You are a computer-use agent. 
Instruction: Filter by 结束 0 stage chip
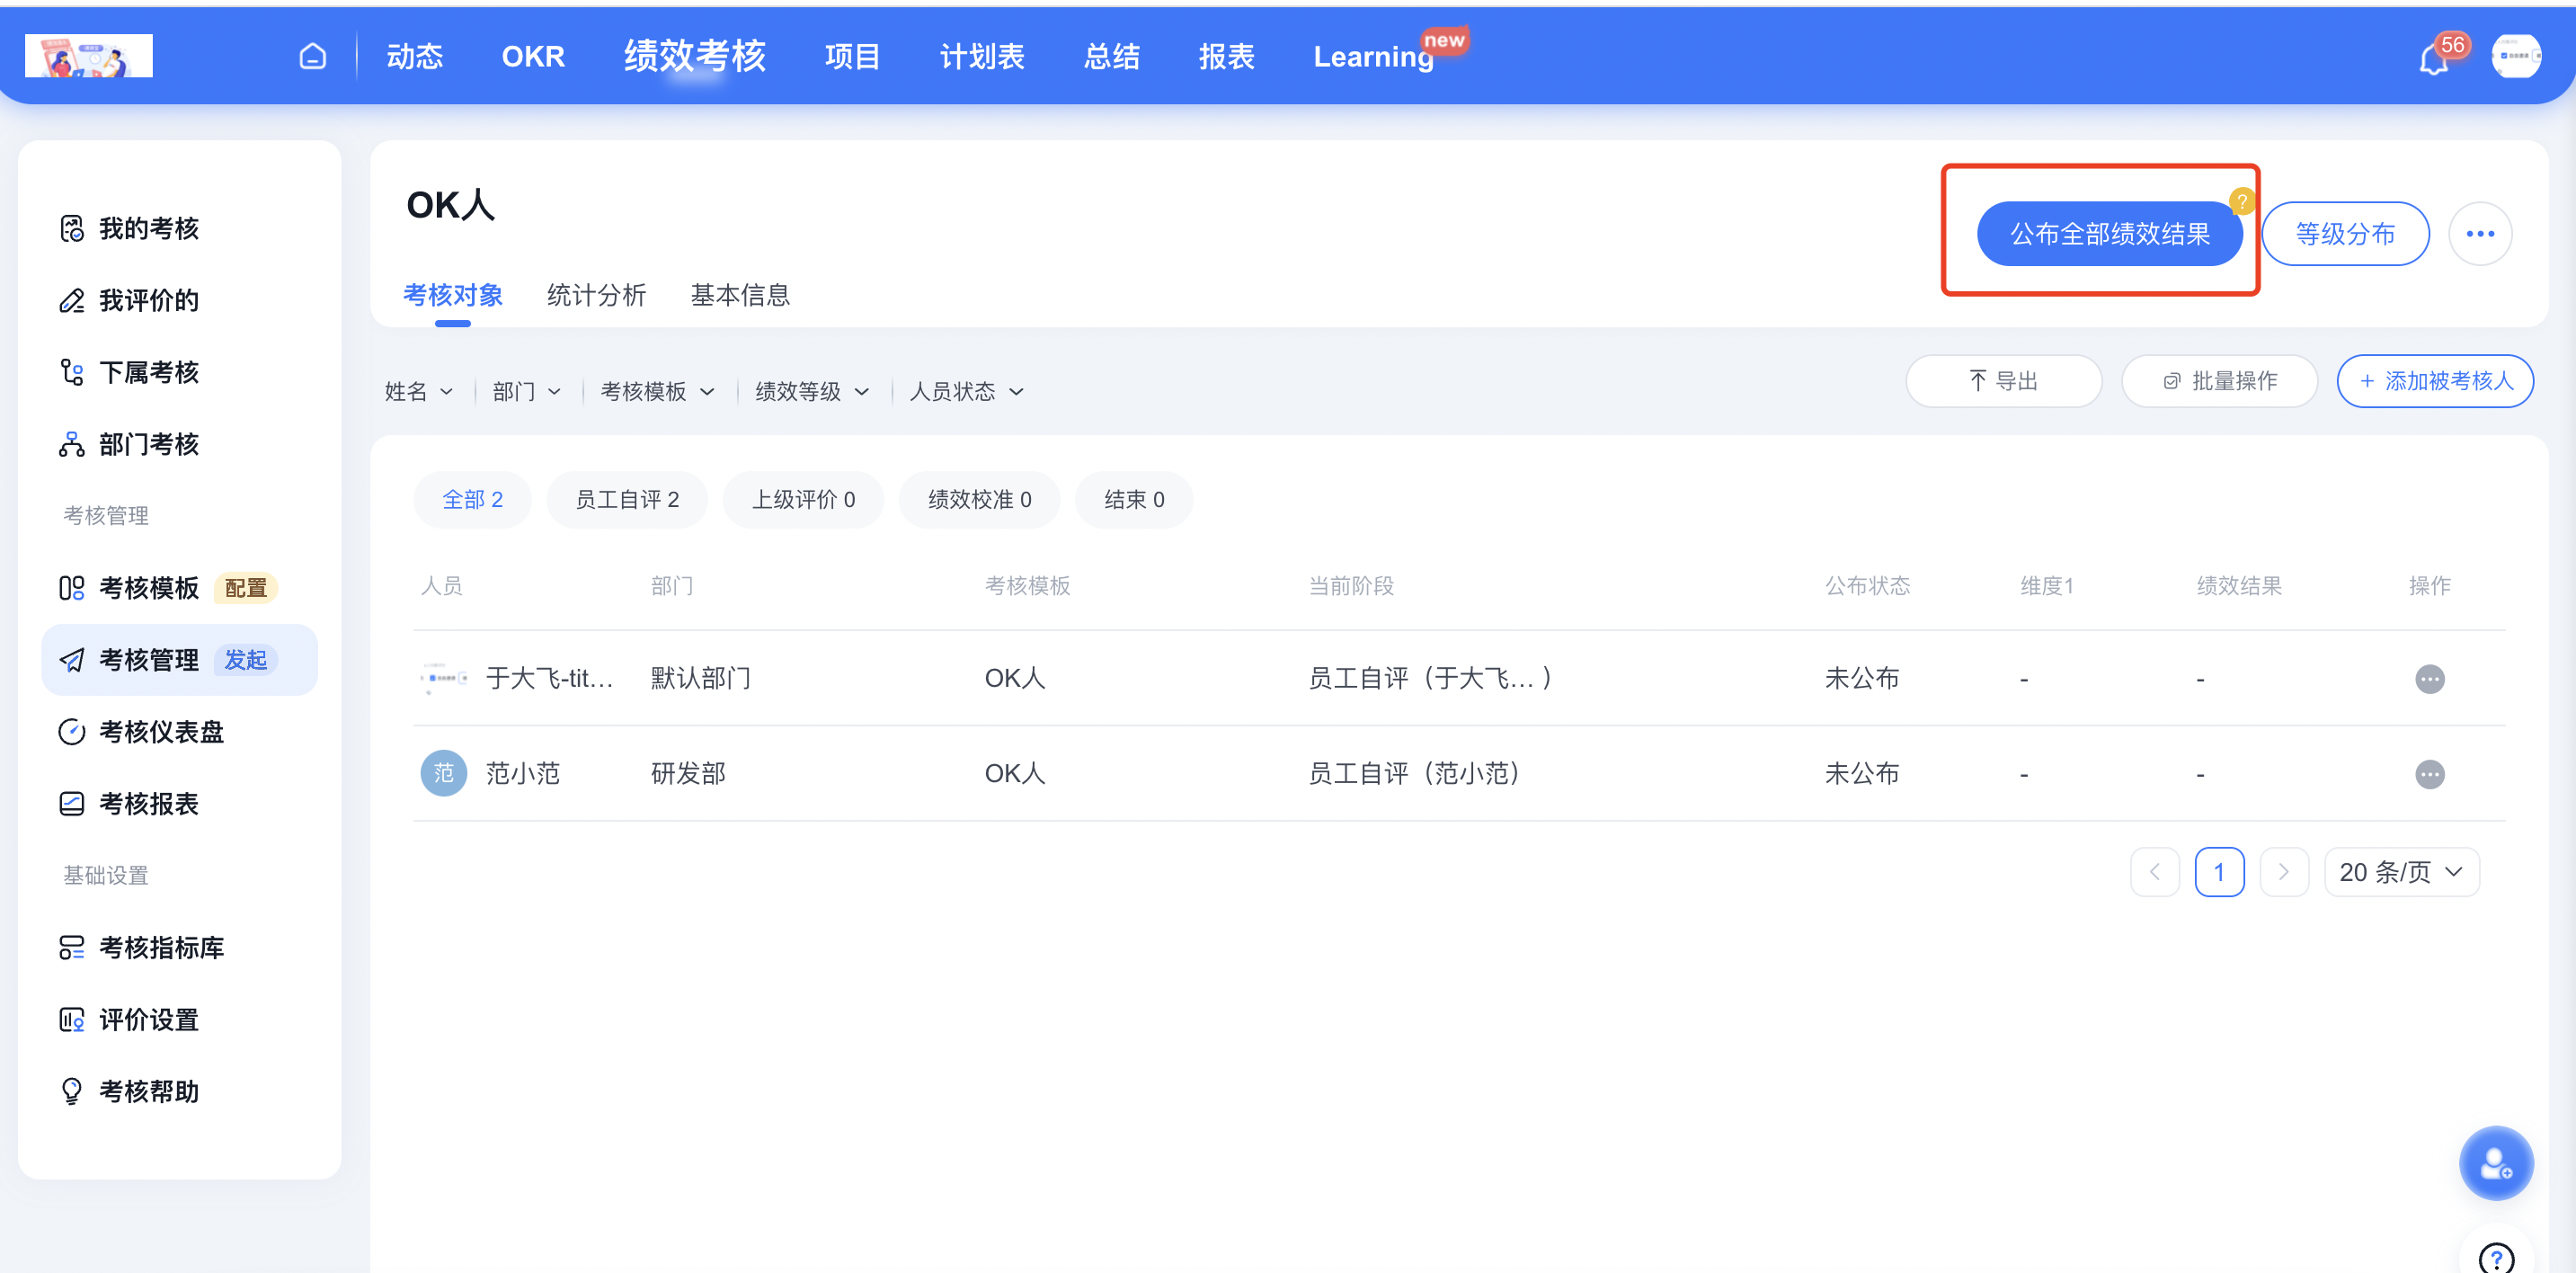[x=1134, y=500]
